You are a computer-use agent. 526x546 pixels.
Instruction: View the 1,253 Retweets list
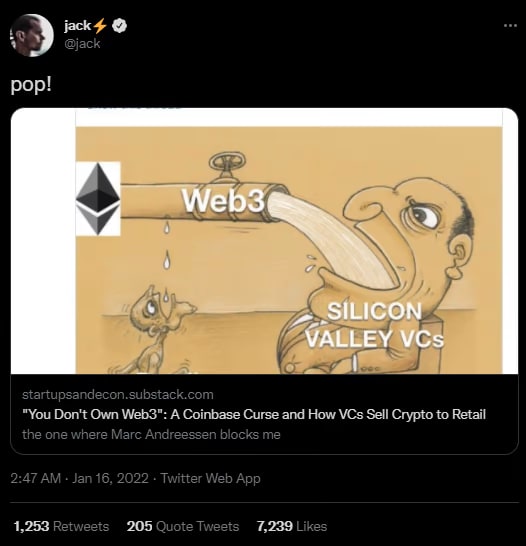click(61, 526)
